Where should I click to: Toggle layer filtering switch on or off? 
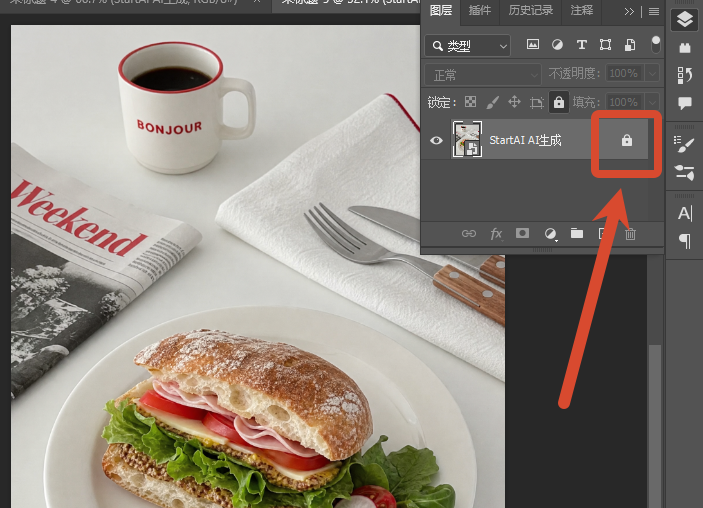655,45
